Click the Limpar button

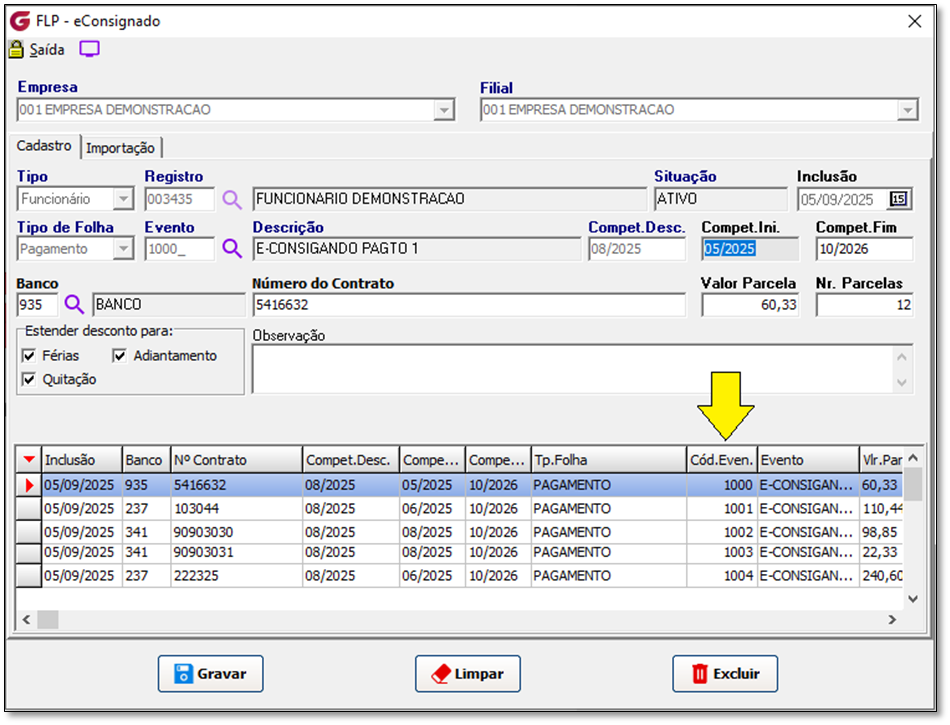468,674
